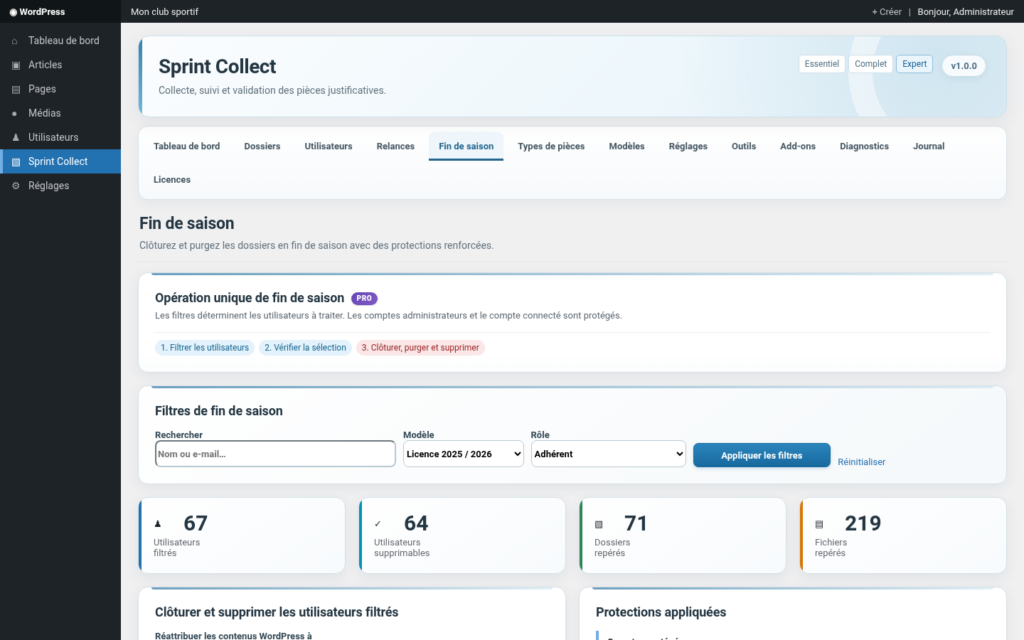Viewport: 1024px width, 640px height.
Task: Click the Réinitialiser link
Action: point(861,462)
